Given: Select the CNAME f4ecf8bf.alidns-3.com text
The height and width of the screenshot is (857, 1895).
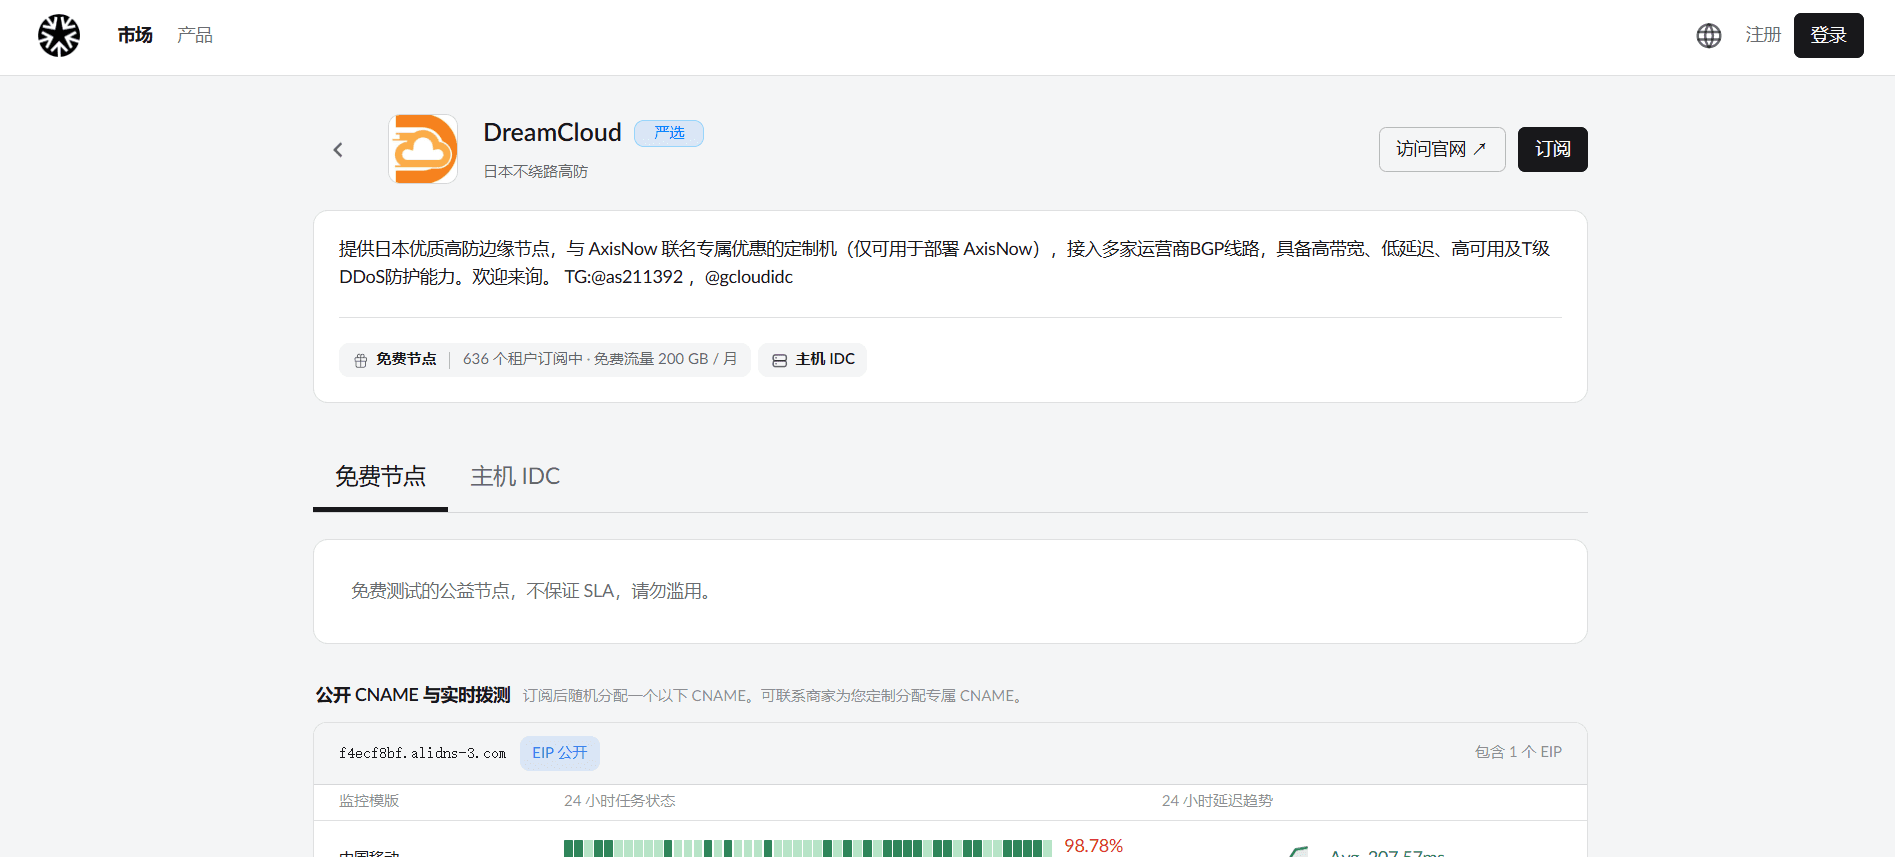Looking at the screenshot, I should [422, 753].
